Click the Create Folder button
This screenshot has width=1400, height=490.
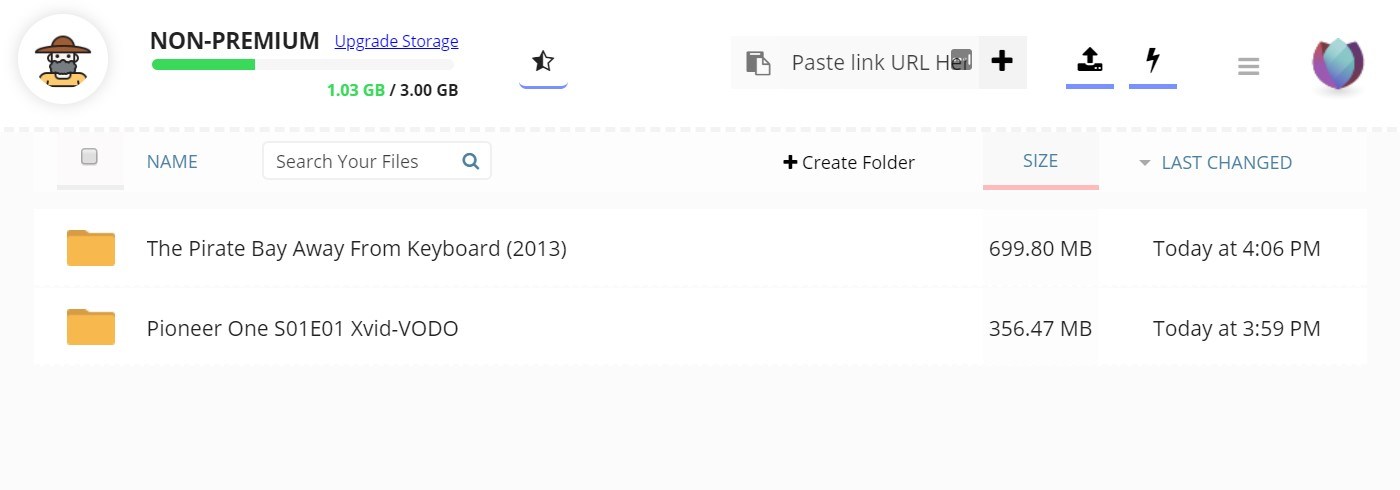pyautogui.click(x=849, y=162)
